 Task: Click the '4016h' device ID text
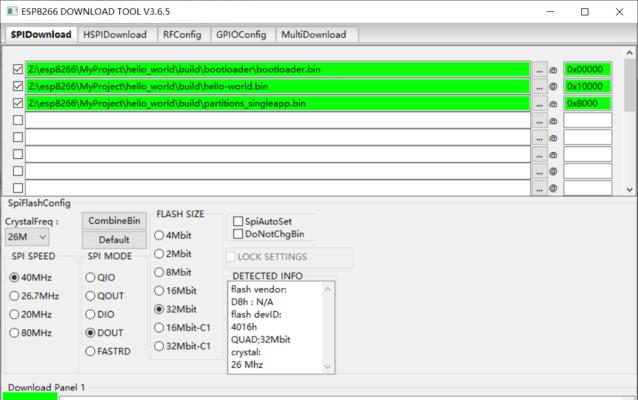(244, 327)
